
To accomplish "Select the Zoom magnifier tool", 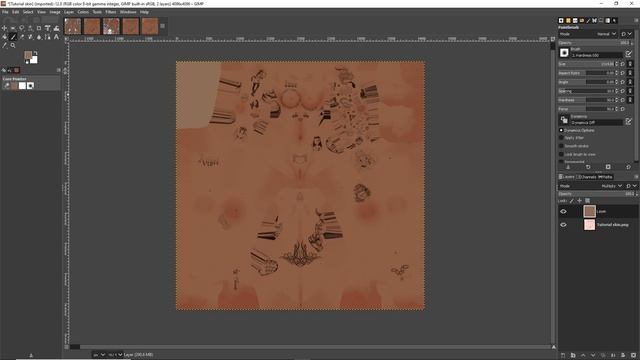I will [x=13, y=45].
